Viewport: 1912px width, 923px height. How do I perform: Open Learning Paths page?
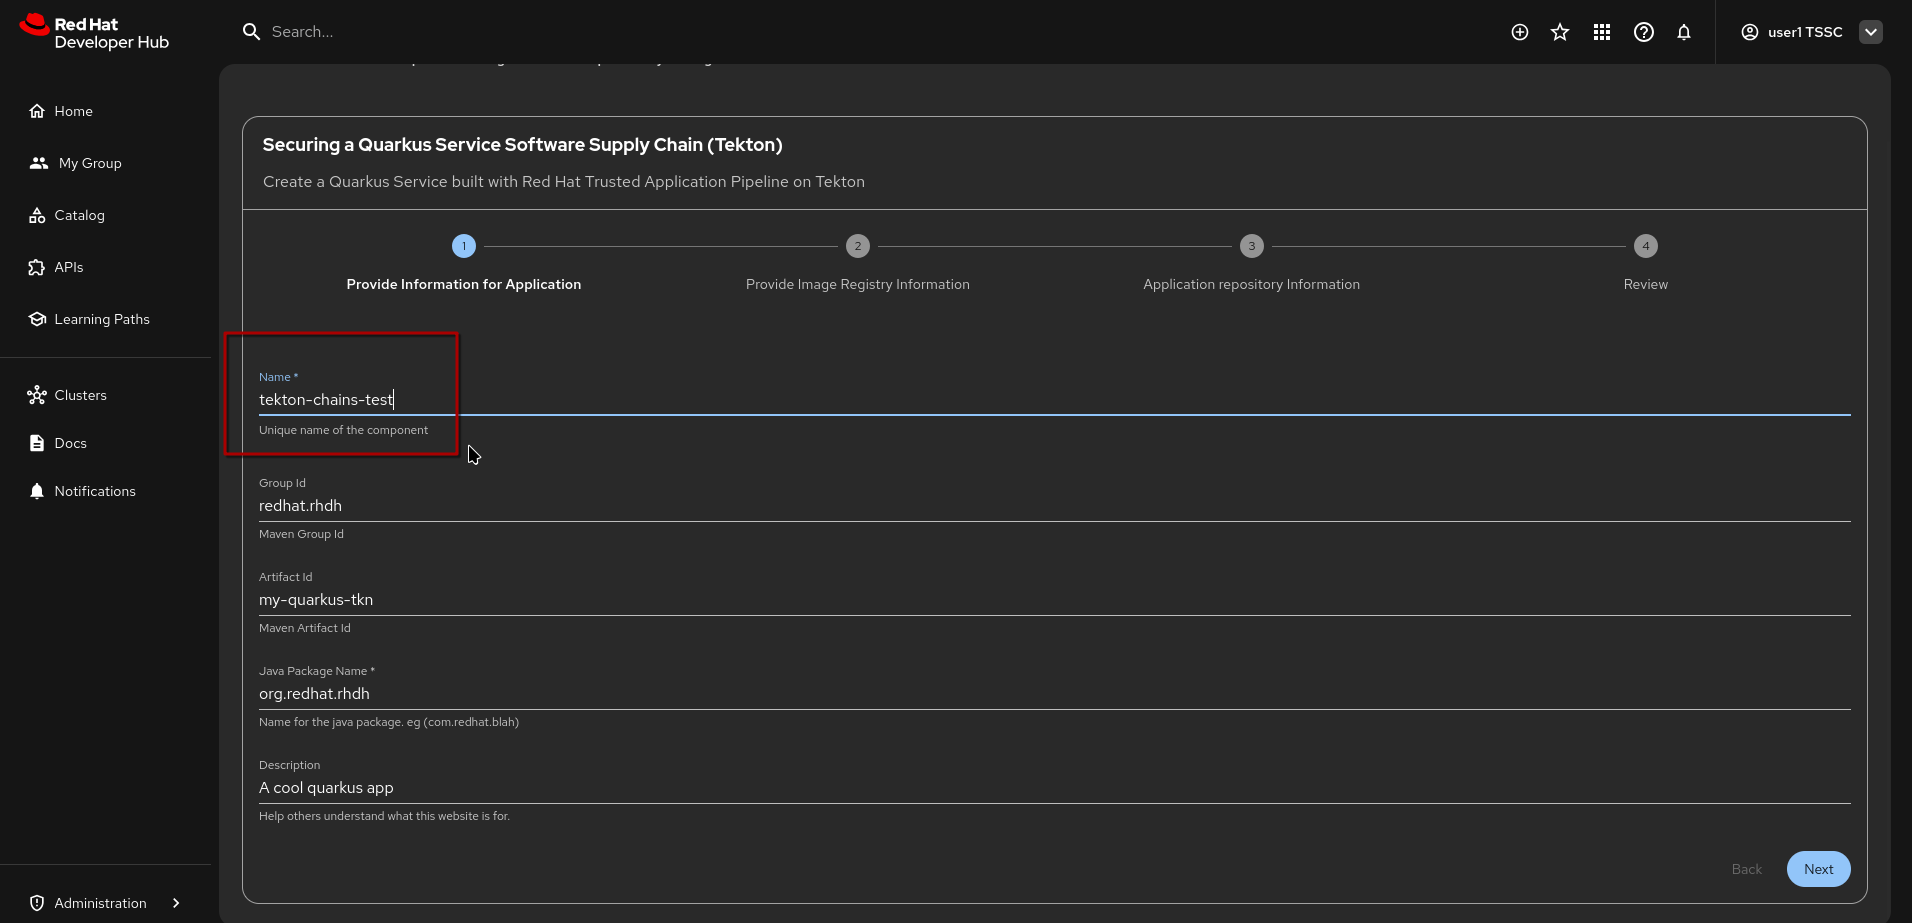[x=101, y=319]
